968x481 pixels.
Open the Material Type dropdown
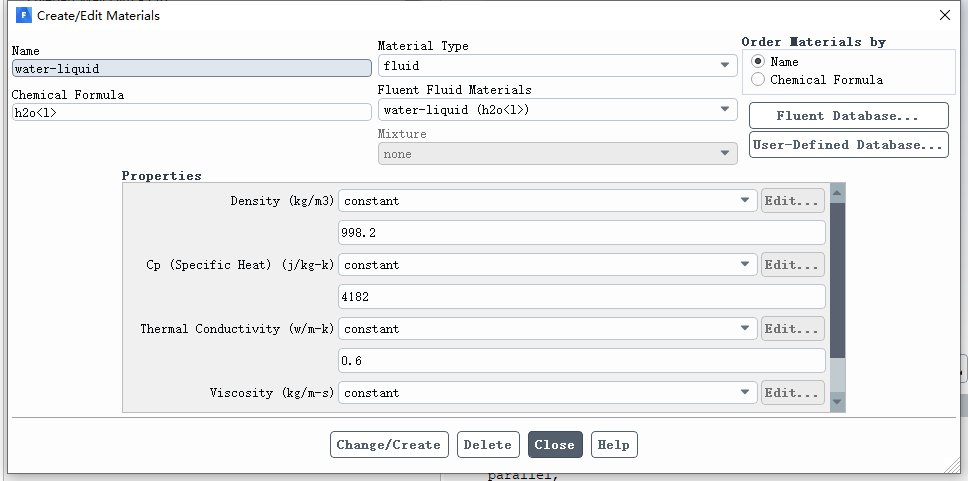coord(557,65)
